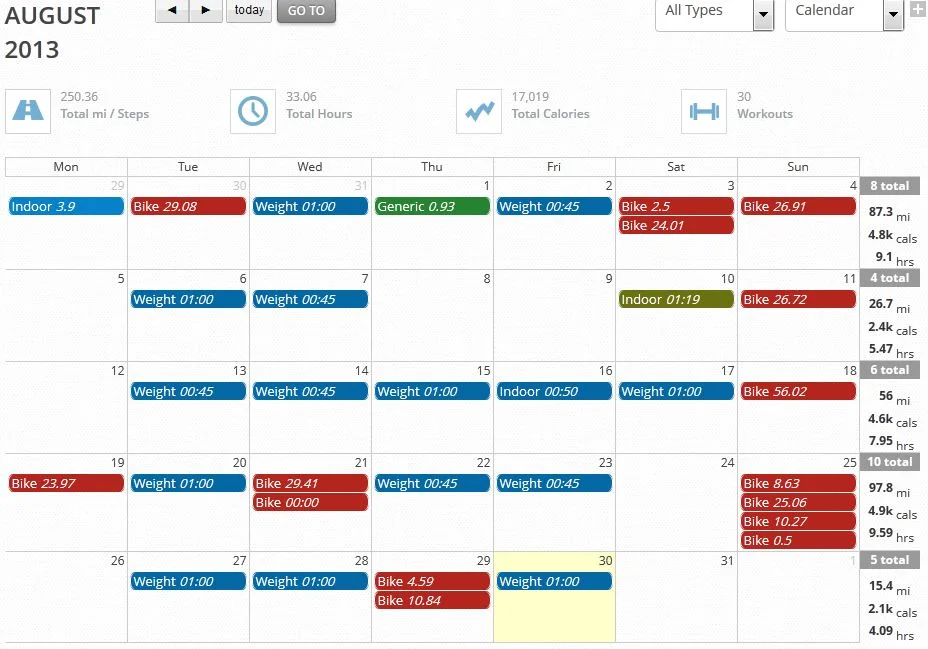Open the Bike 10.27 workout

pyautogui.click(x=798, y=521)
